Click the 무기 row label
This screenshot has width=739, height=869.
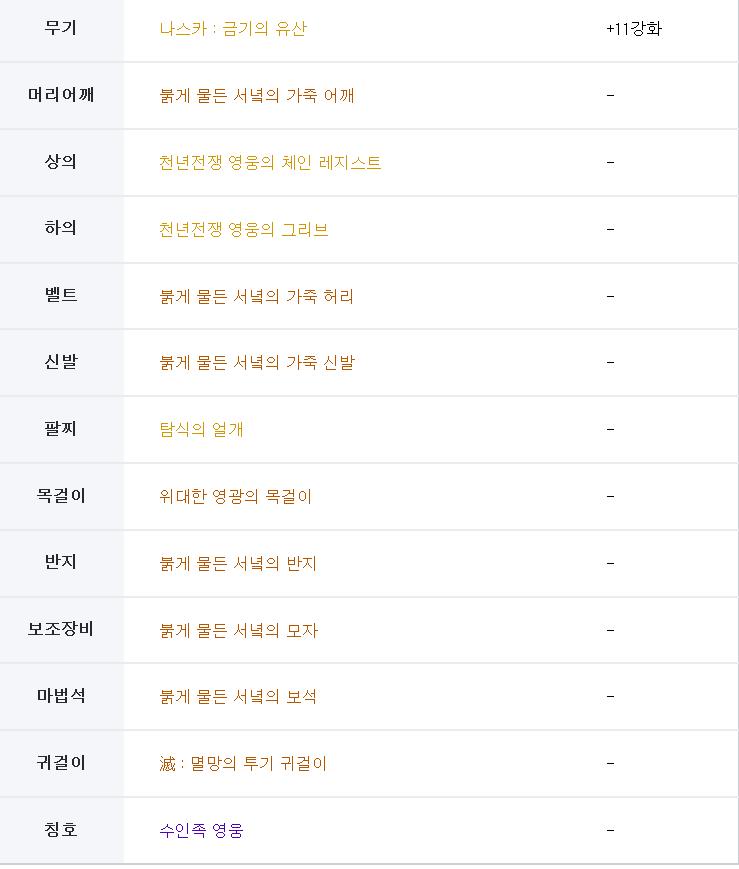(x=61, y=28)
